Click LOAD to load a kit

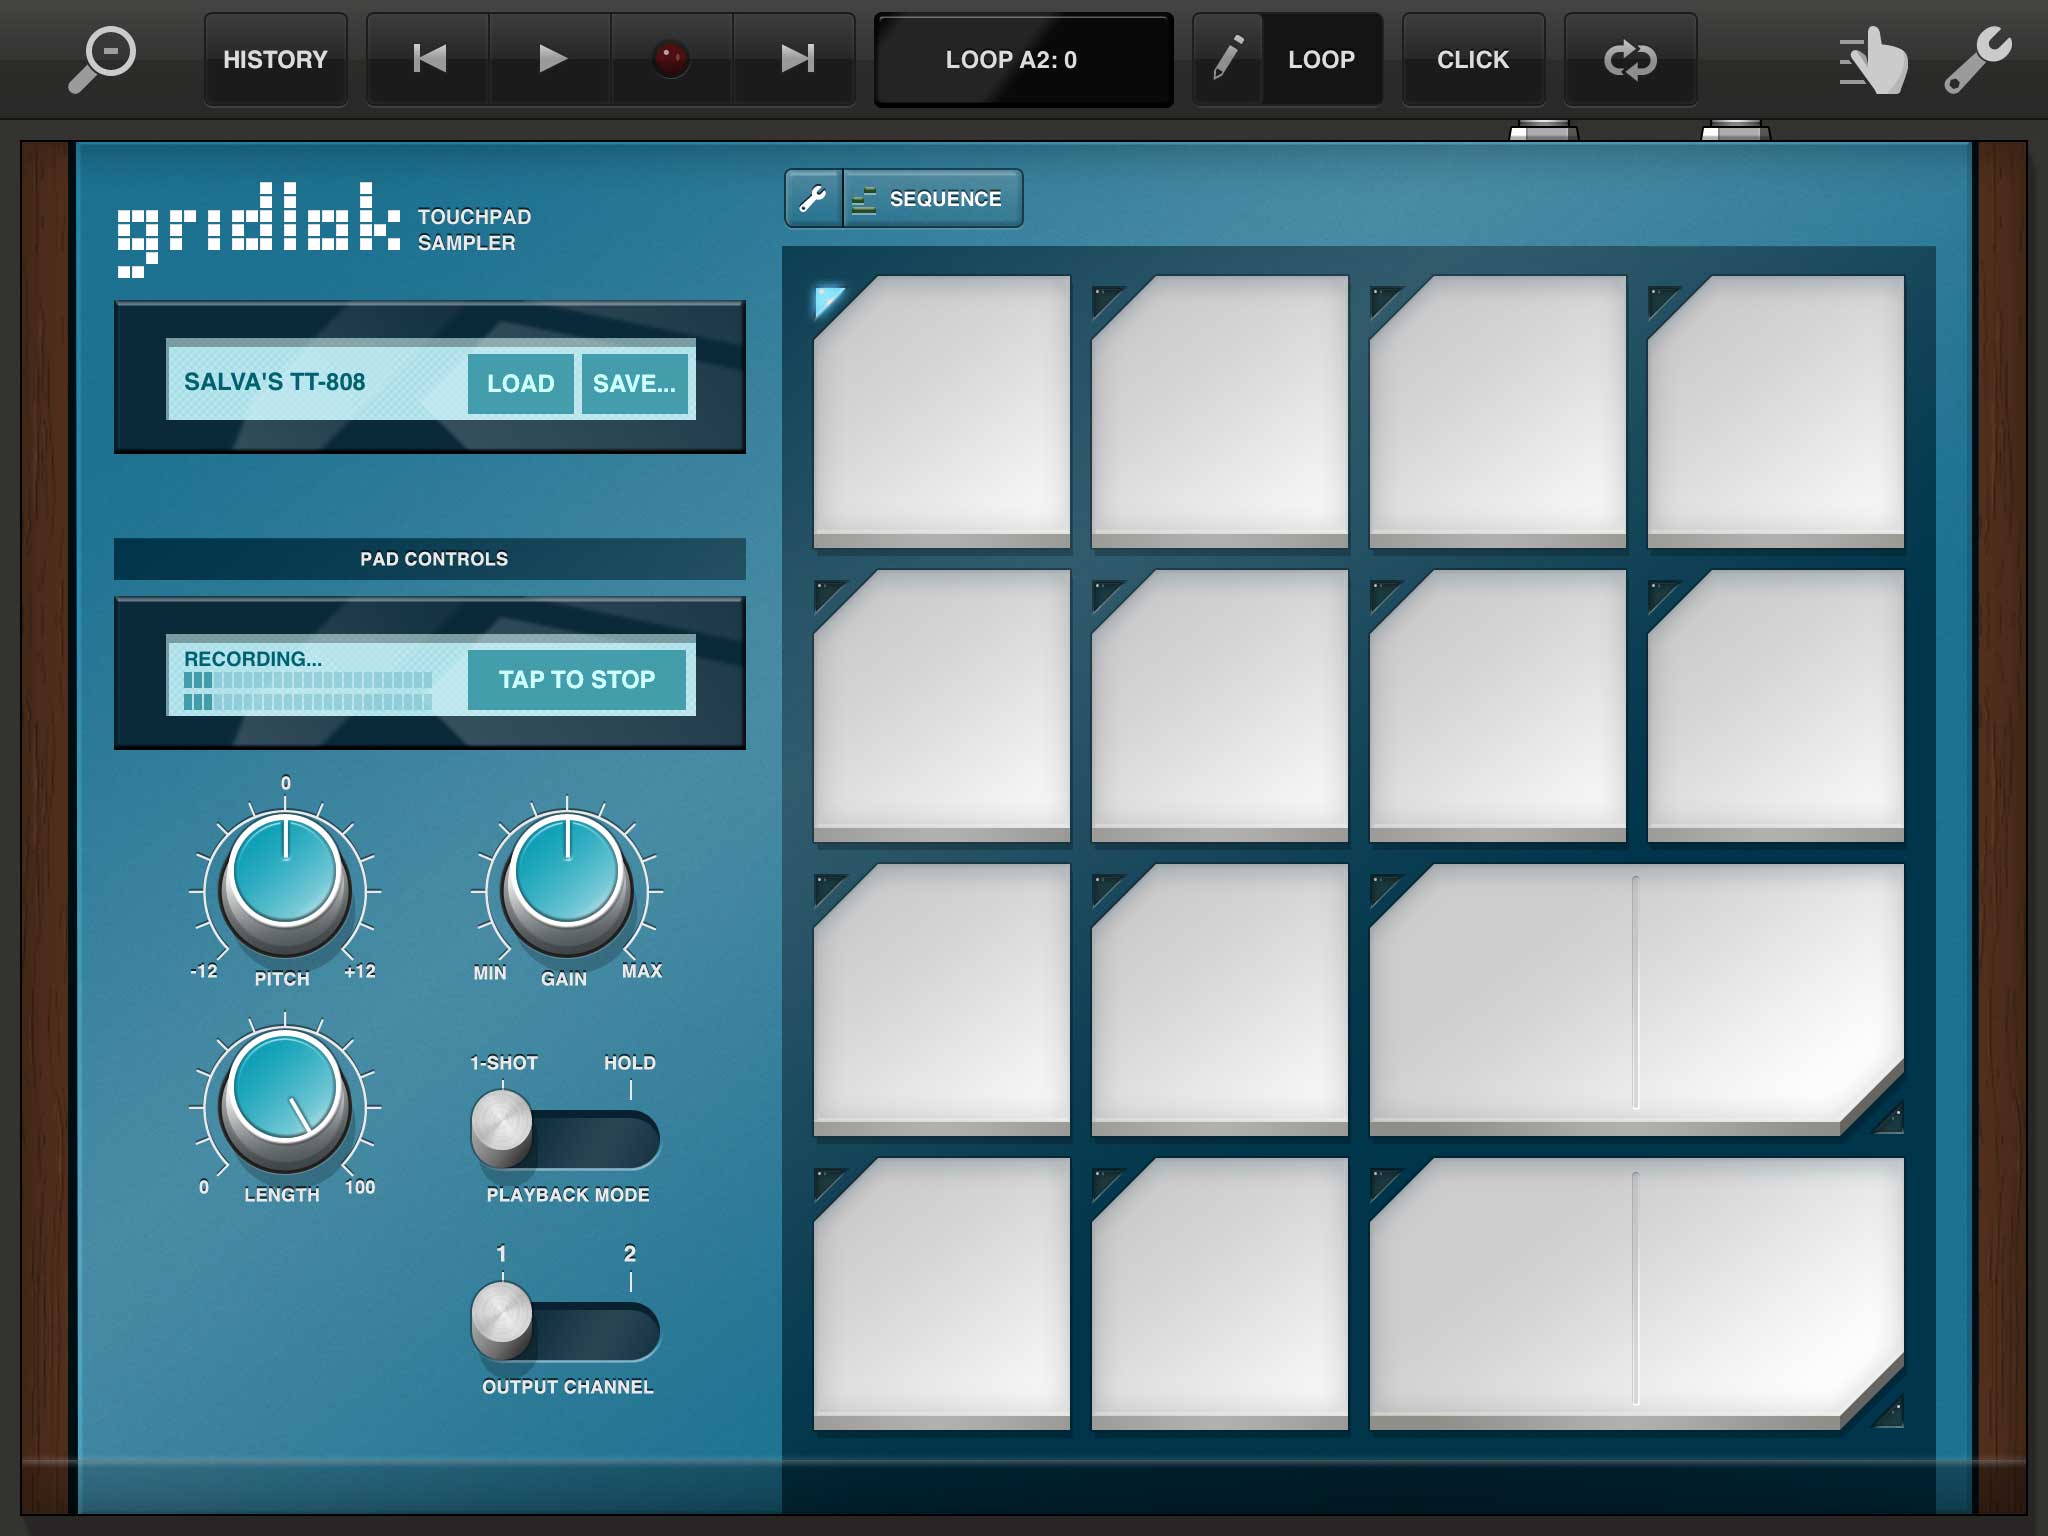click(520, 383)
